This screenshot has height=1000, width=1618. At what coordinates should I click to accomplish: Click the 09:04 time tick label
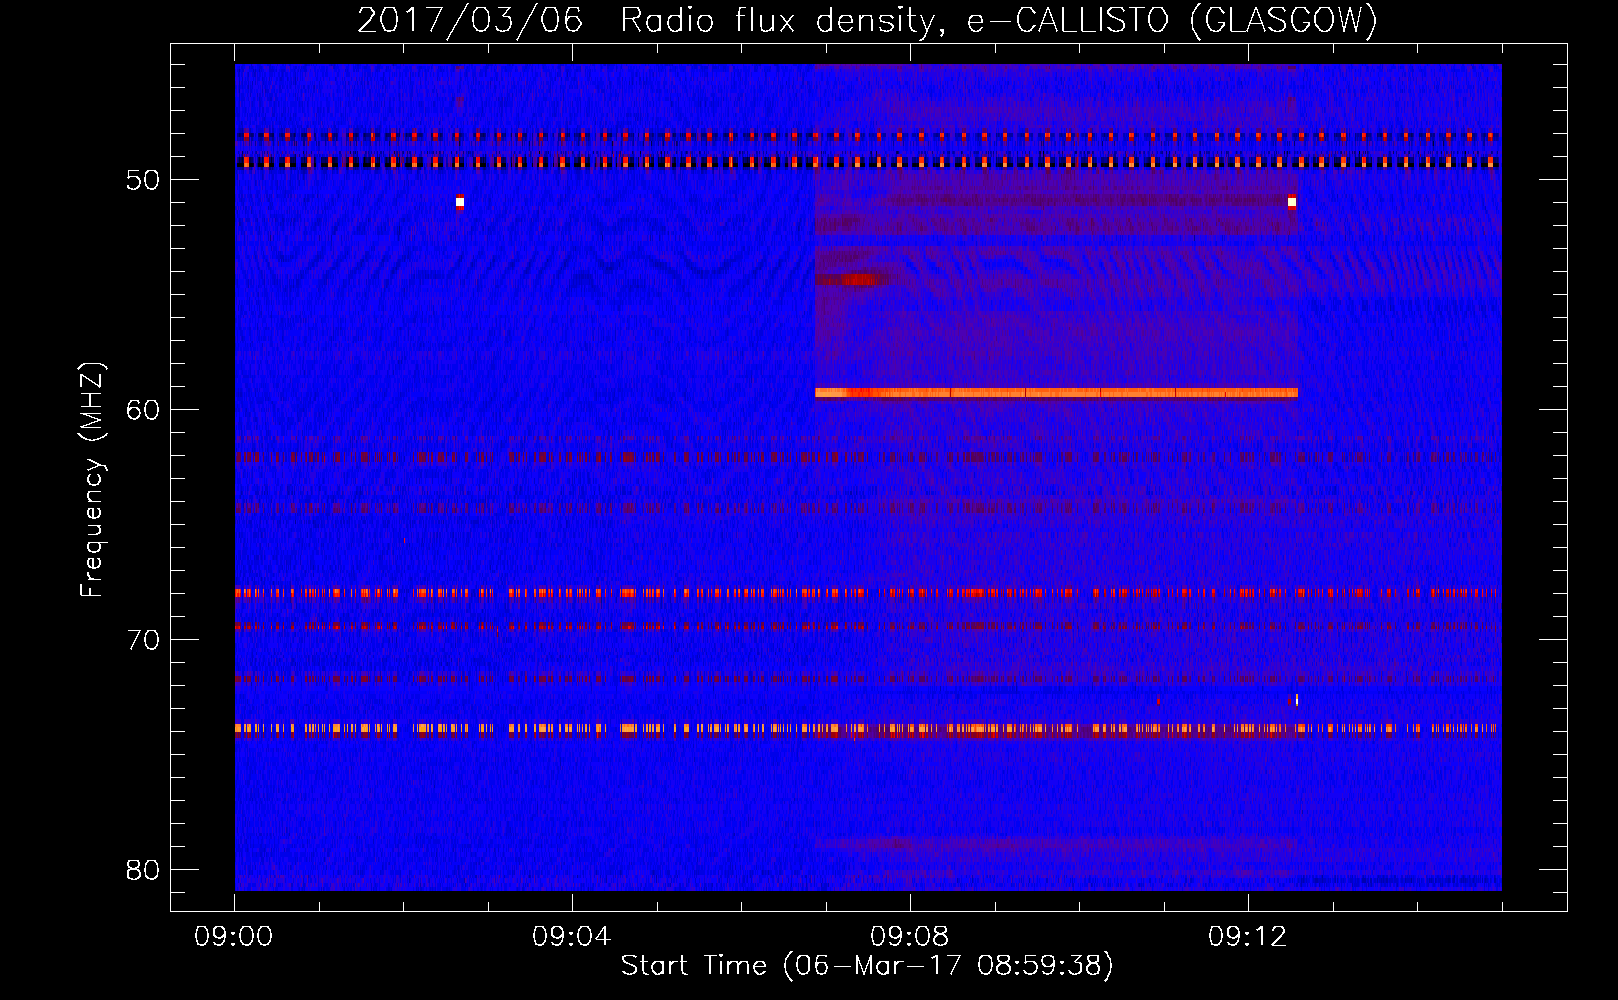tap(572, 936)
